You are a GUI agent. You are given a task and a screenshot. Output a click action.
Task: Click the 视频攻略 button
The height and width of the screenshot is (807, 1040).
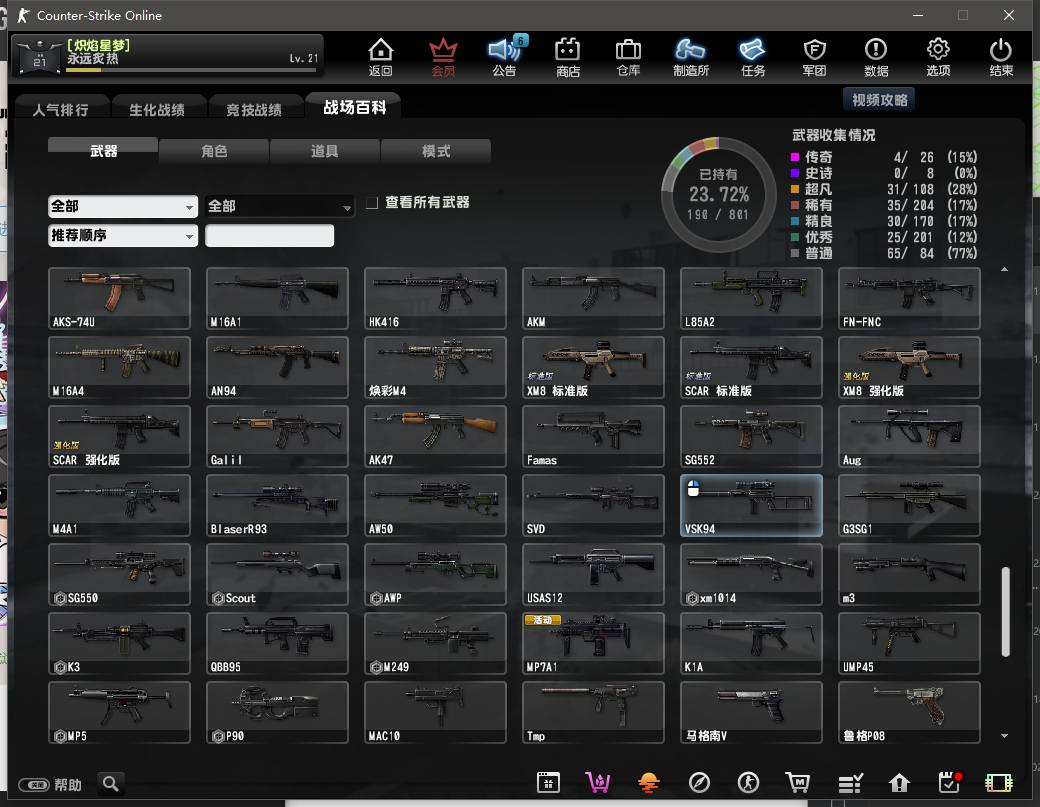click(x=880, y=99)
